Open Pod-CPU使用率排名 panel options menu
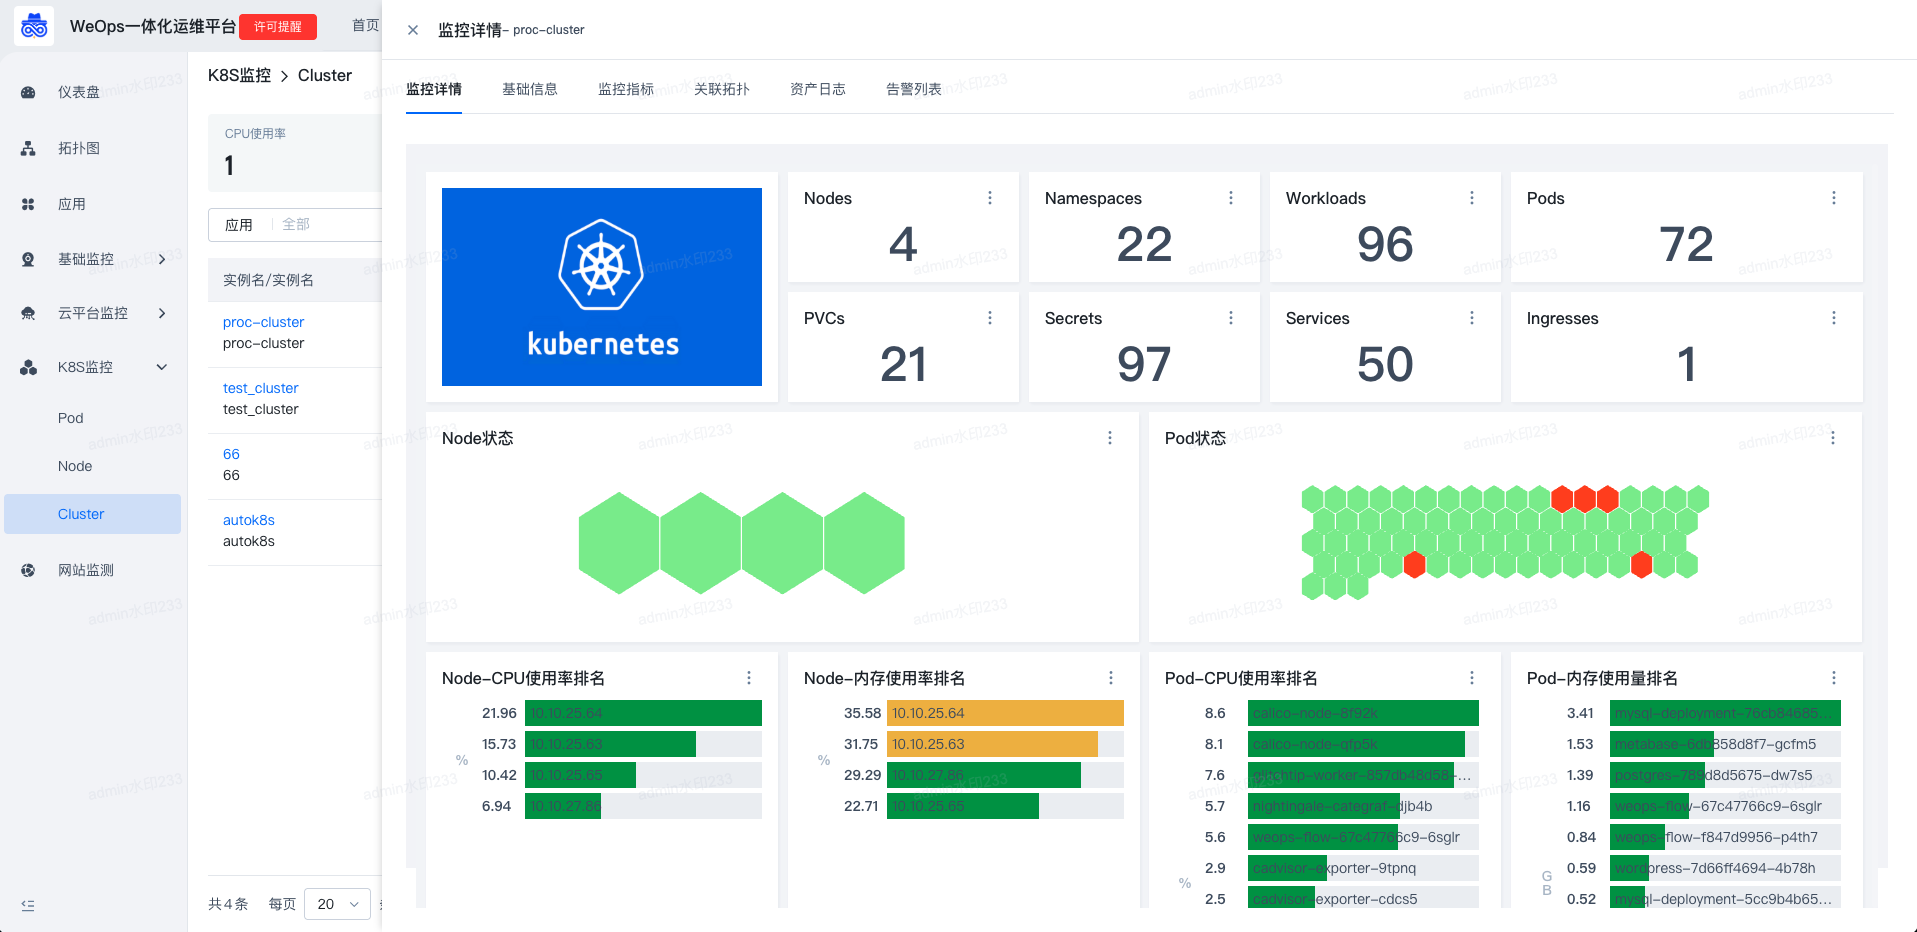The image size is (1917, 932). (1471, 678)
